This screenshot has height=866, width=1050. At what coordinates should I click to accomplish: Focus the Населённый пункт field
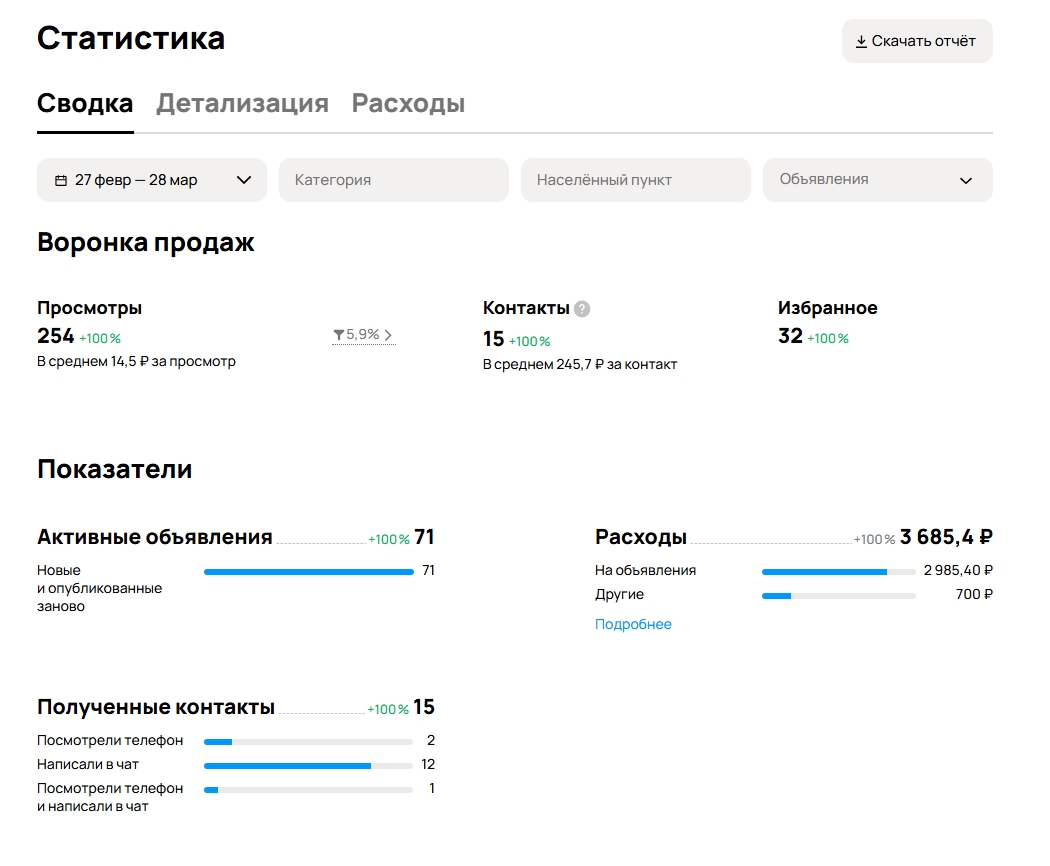635,180
